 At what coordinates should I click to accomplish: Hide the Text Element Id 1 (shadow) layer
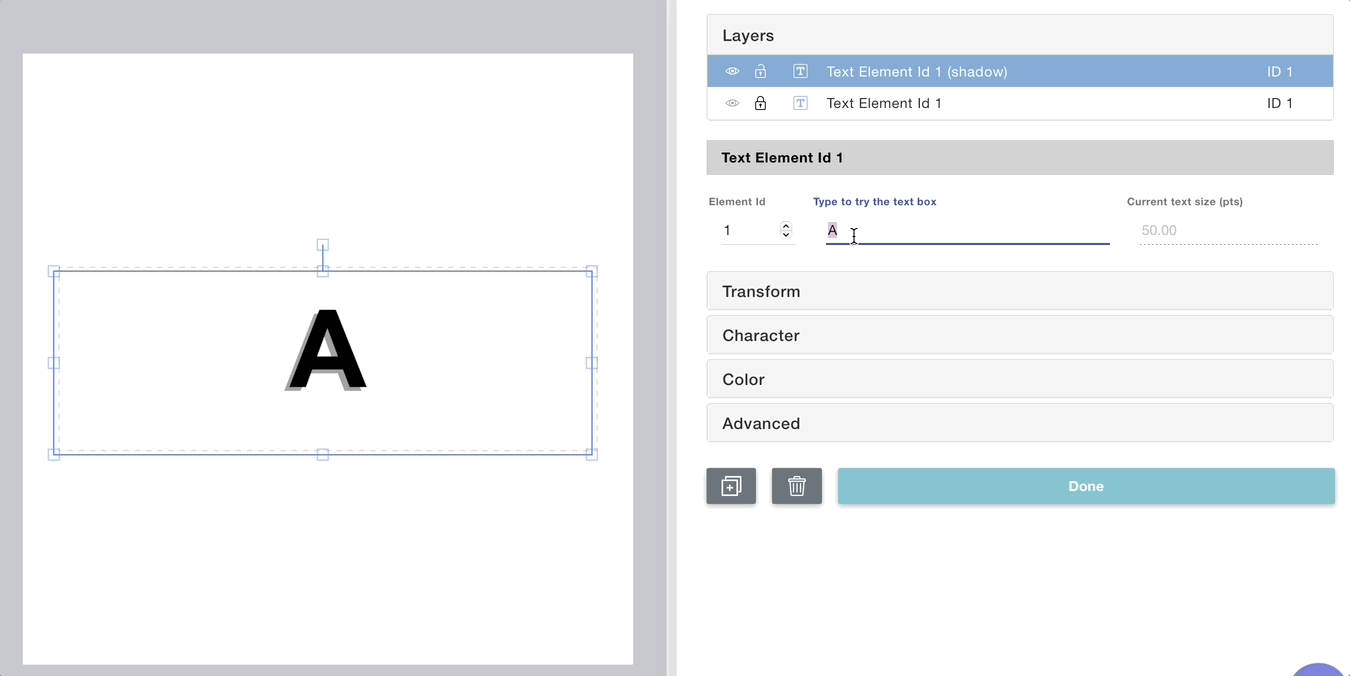pyautogui.click(x=732, y=72)
